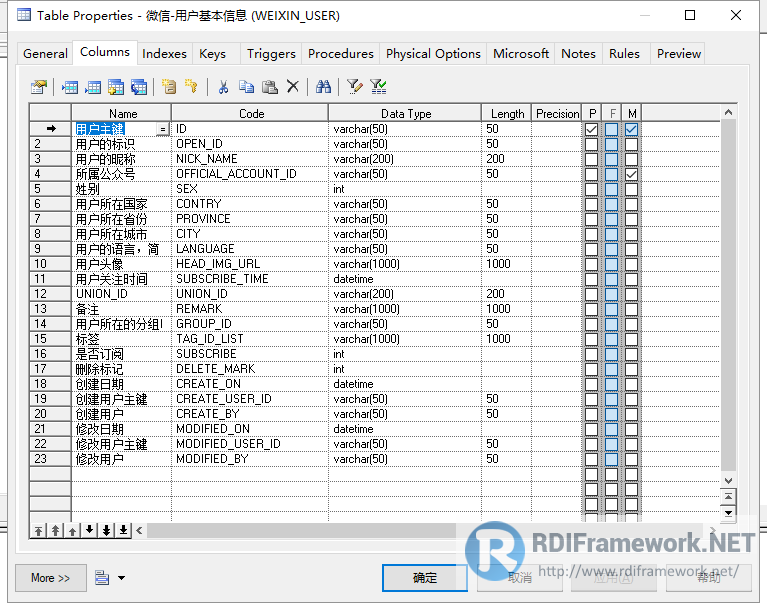Click the Name column header
Viewport: 767px width, 610px height.
coord(122,113)
